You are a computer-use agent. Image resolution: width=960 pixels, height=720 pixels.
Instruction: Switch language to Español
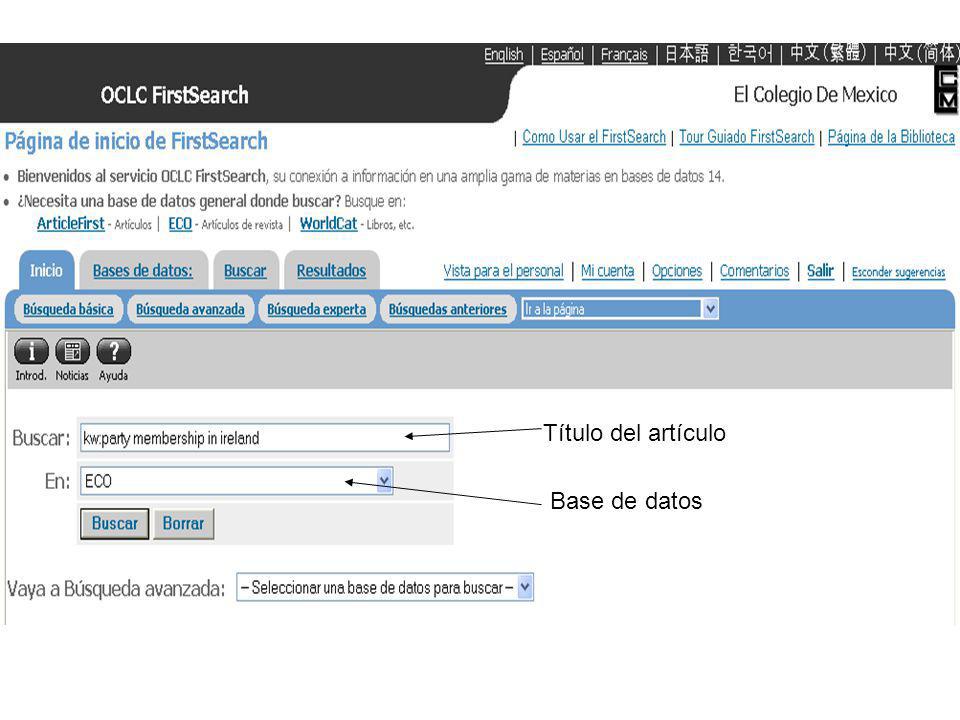tap(562, 54)
